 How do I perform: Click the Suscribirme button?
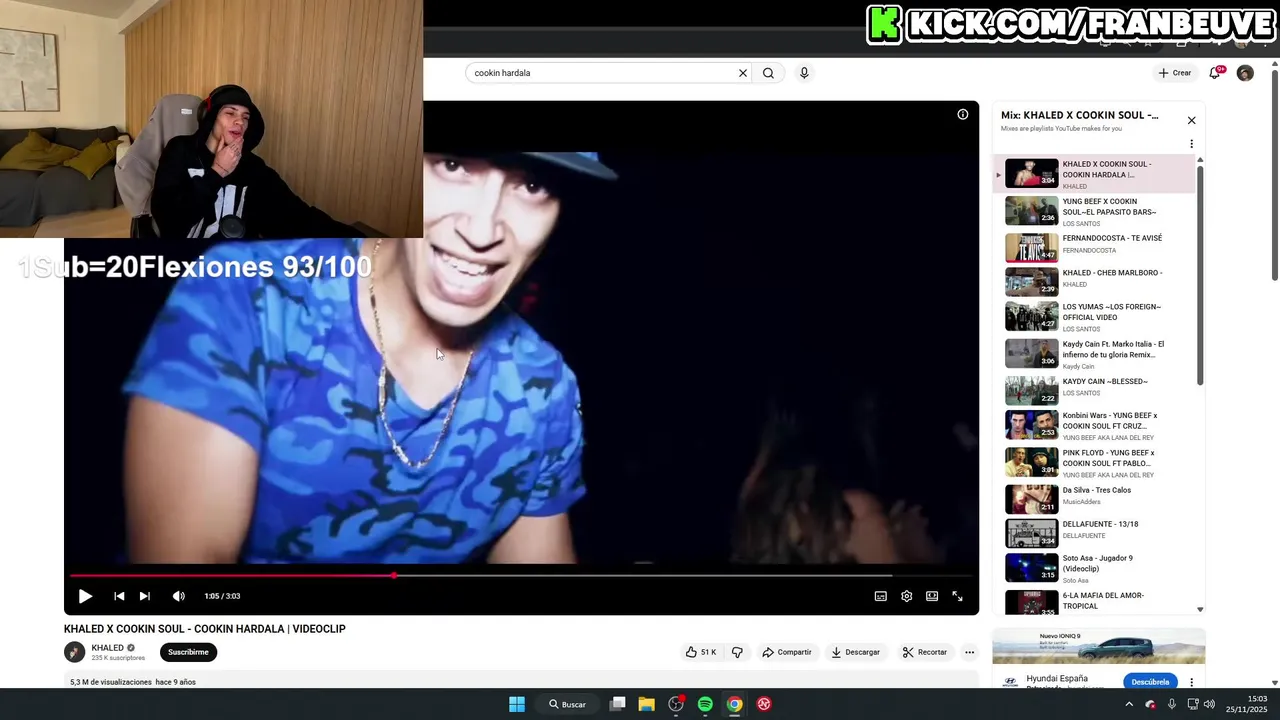[188, 652]
